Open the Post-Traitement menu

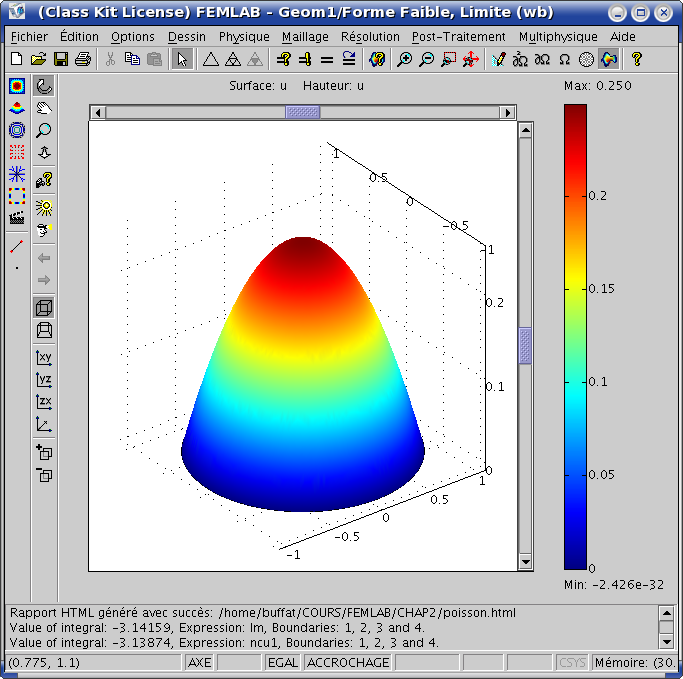[460, 36]
